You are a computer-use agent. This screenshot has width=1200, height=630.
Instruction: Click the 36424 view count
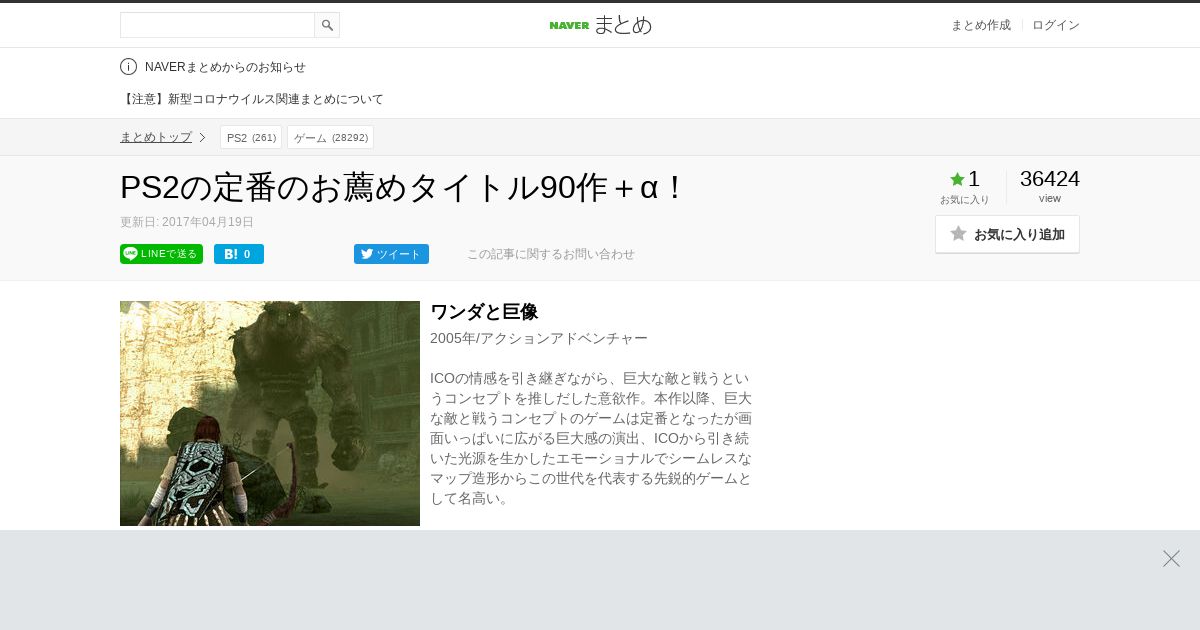pyautogui.click(x=1049, y=179)
